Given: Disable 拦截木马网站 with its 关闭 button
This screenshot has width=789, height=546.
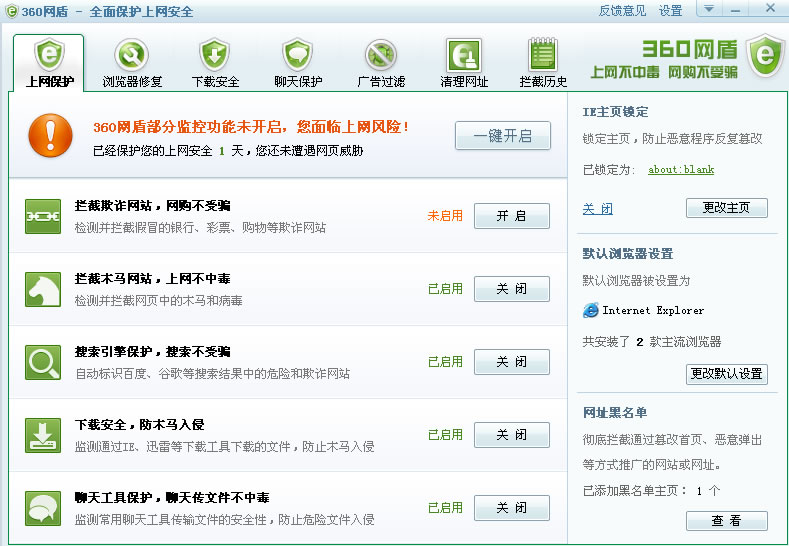Looking at the screenshot, I should click(x=511, y=289).
